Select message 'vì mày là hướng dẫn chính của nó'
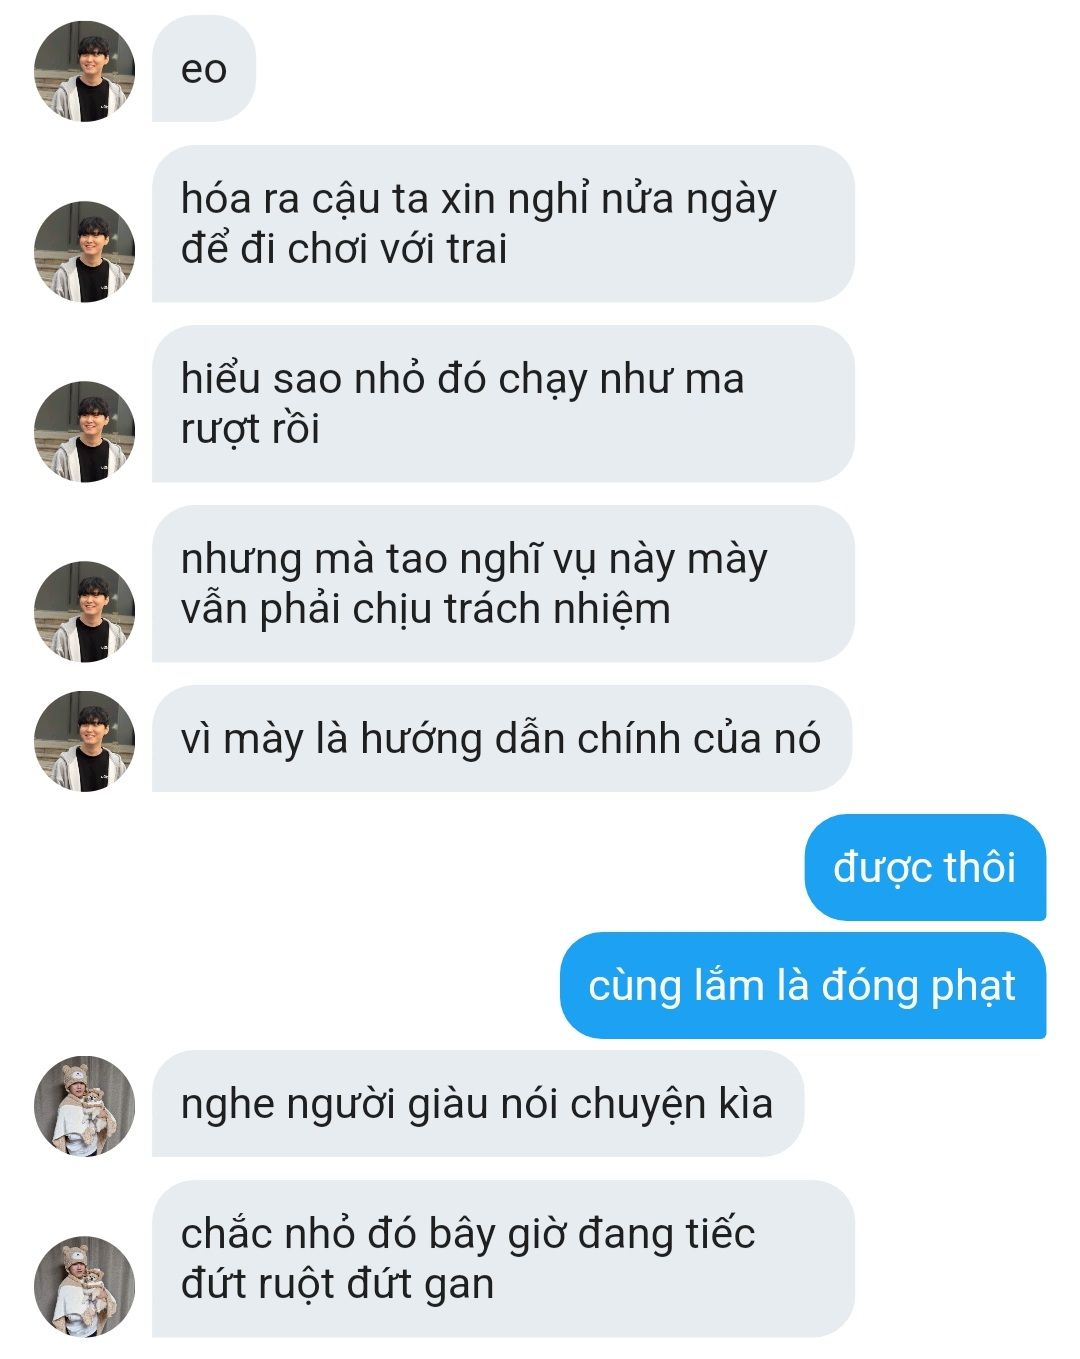Viewport: 1080px width, 1359px height. (x=501, y=739)
